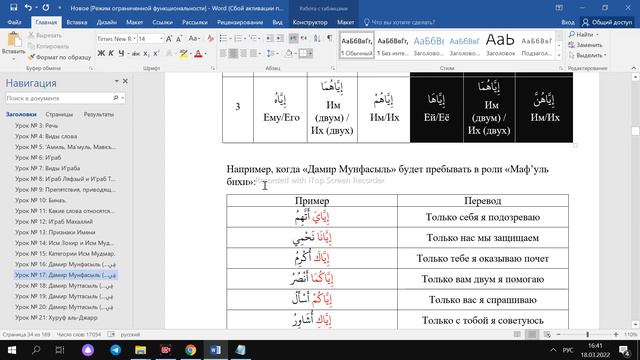
Task: Click the Заменить (Replace) button
Action: point(585,45)
